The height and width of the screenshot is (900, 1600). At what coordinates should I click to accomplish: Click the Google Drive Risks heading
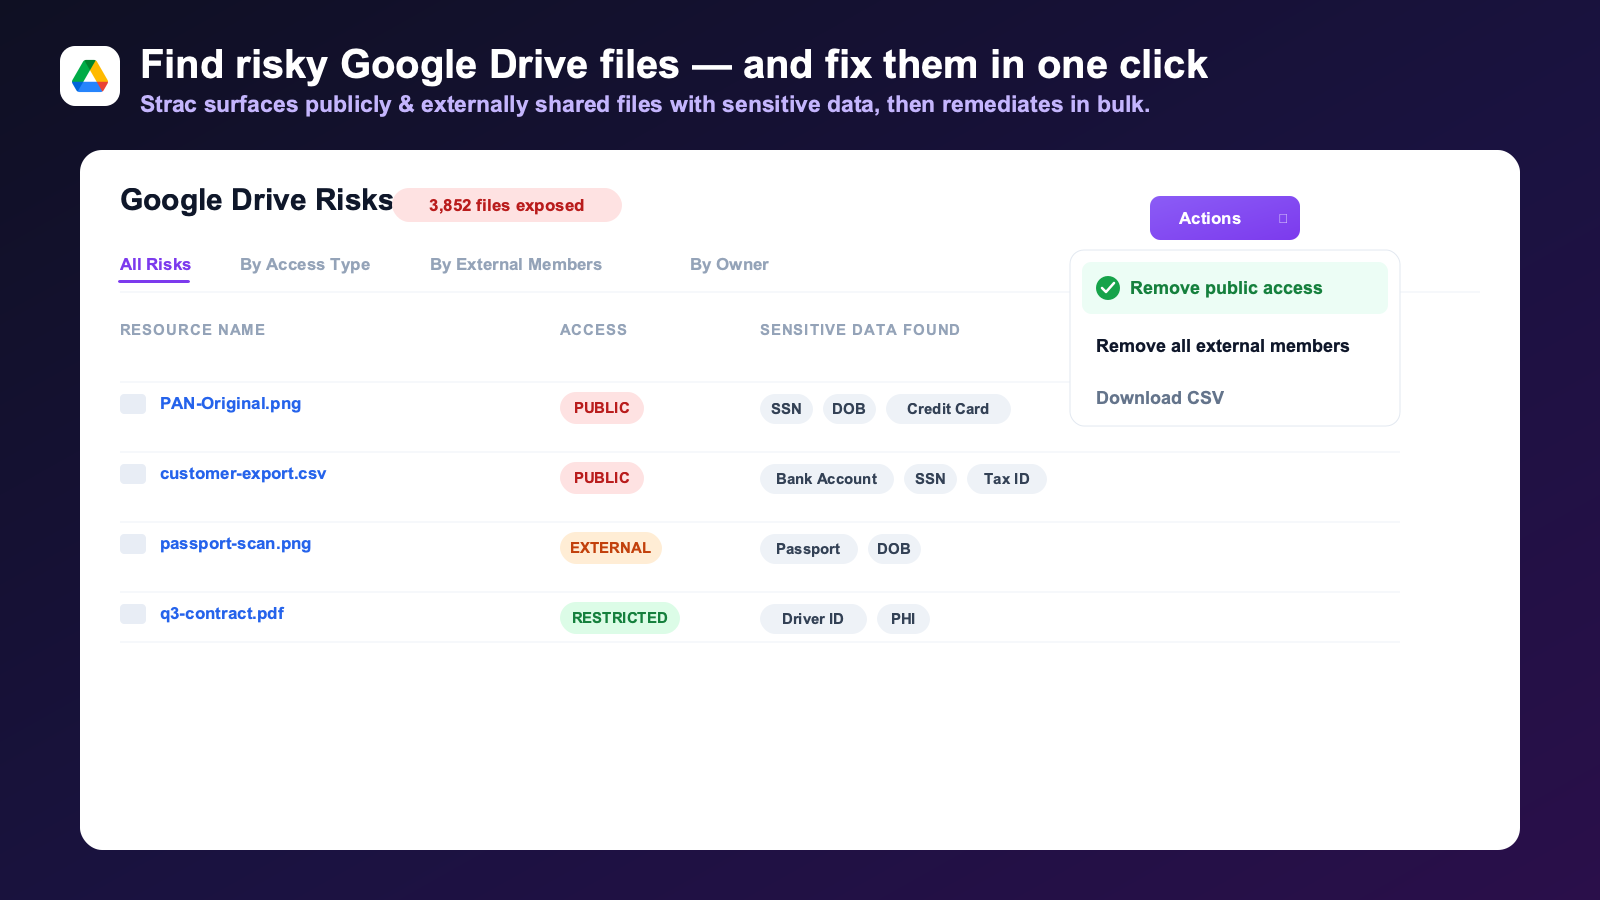pyautogui.click(x=257, y=200)
